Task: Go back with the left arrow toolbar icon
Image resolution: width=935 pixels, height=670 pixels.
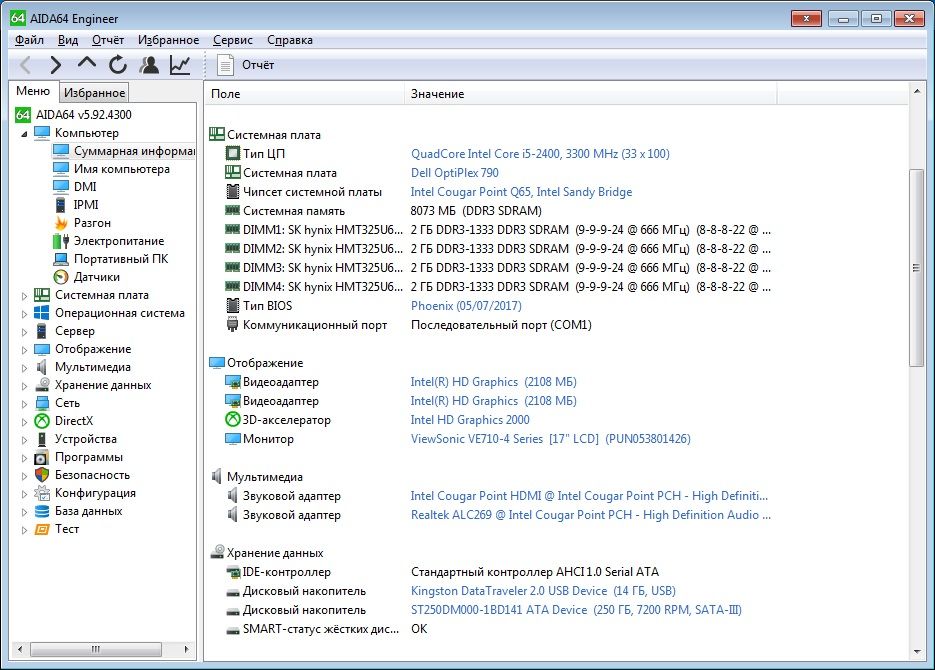Action: pos(26,64)
